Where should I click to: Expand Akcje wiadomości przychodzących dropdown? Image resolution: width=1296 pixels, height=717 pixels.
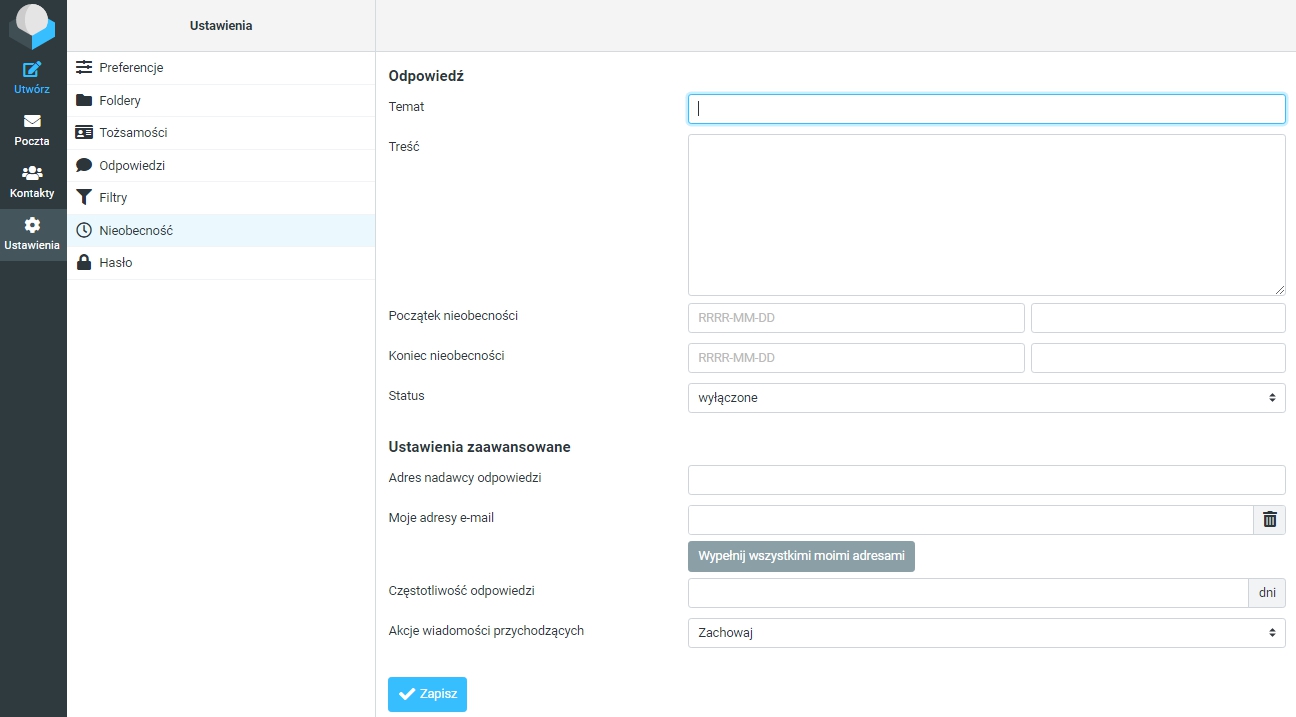[x=986, y=633]
